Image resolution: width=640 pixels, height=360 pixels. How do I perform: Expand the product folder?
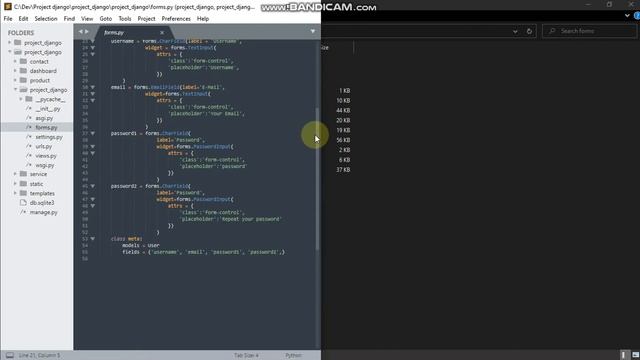click(x=15, y=80)
